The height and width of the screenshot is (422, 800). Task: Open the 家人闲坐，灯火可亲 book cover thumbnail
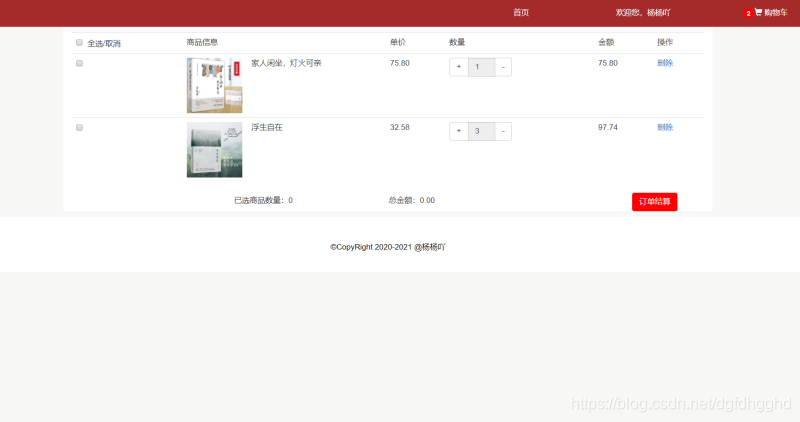click(x=214, y=85)
